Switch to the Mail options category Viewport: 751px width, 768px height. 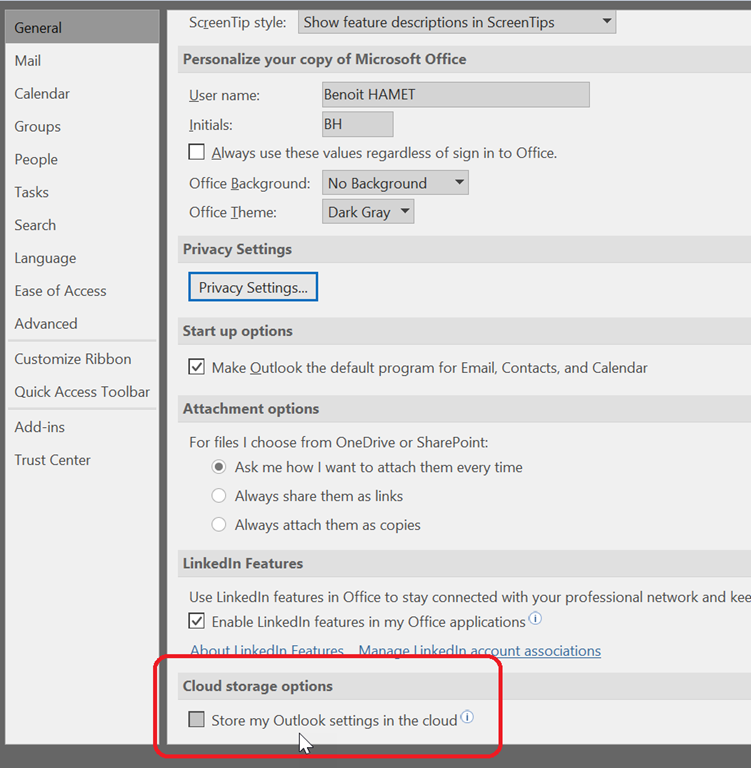point(28,61)
